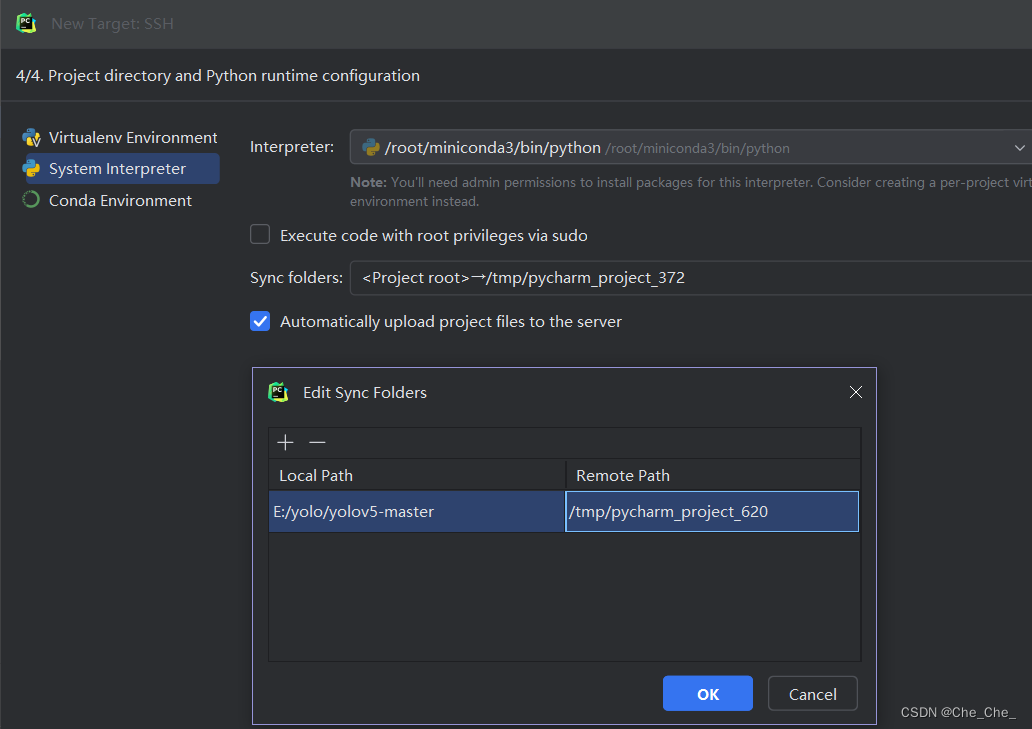Image resolution: width=1032 pixels, height=729 pixels.
Task: Close the Edit Sync Folders dialog
Action: pos(855,392)
